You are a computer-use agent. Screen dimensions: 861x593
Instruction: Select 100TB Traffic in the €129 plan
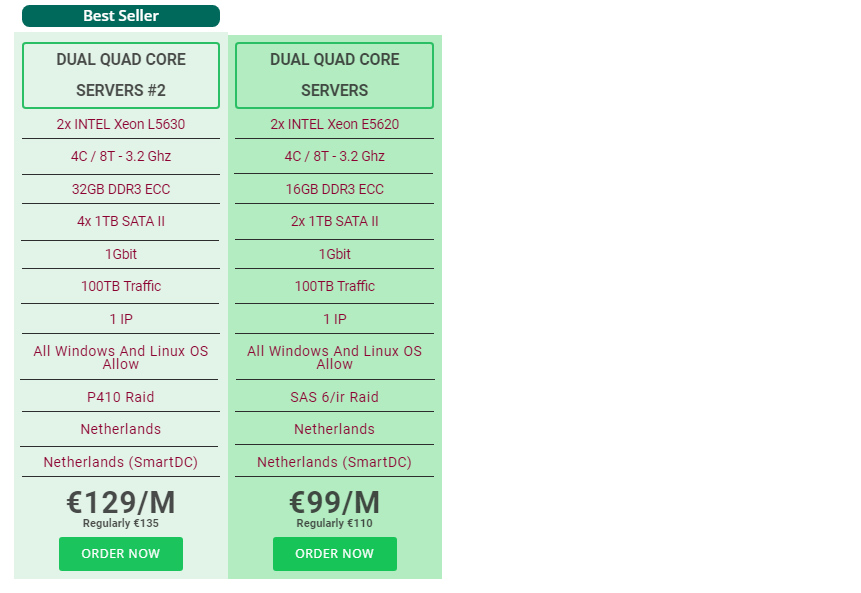click(120, 286)
